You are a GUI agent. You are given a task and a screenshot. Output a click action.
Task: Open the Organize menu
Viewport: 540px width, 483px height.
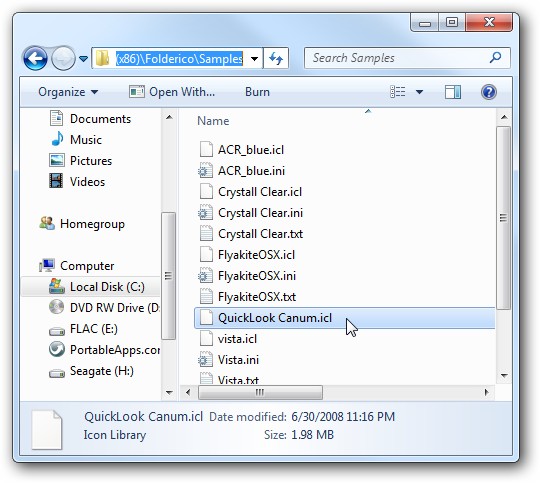pyautogui.click(x=68, y=92)
